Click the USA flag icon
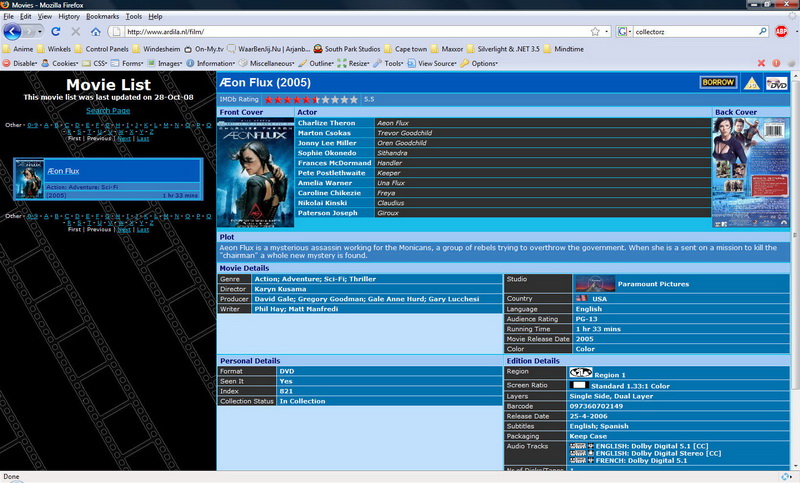 [581, 298]
